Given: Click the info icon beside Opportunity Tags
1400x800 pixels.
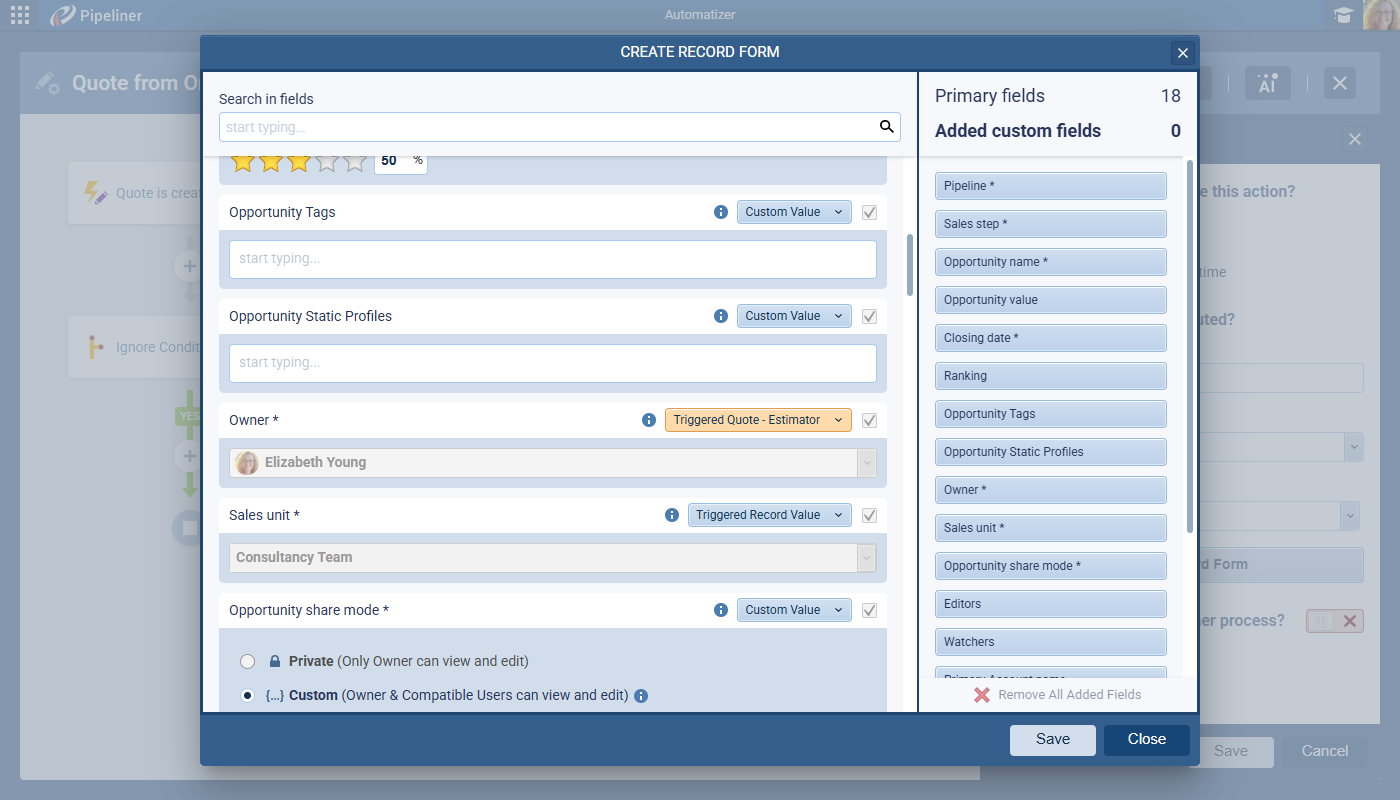Looking at the screenshot, I should (x=721, y=212).
